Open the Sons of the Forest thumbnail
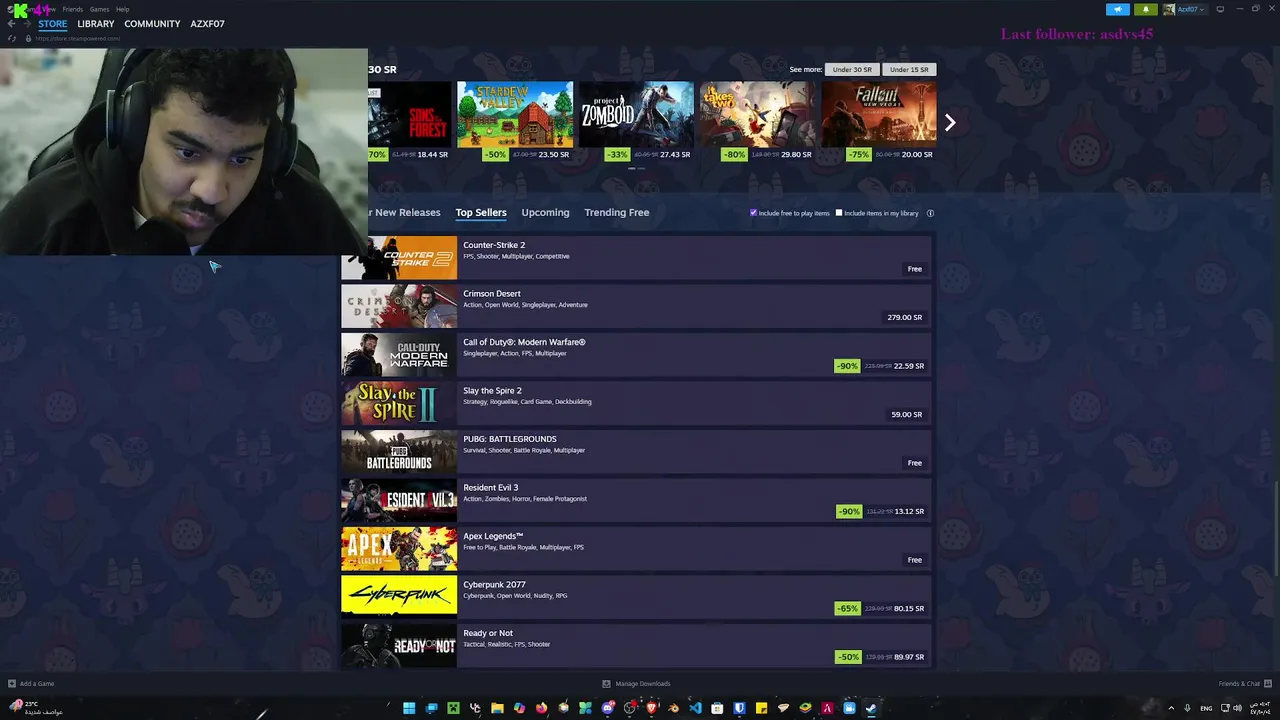 pyautogui.click(x=410, y=114)
